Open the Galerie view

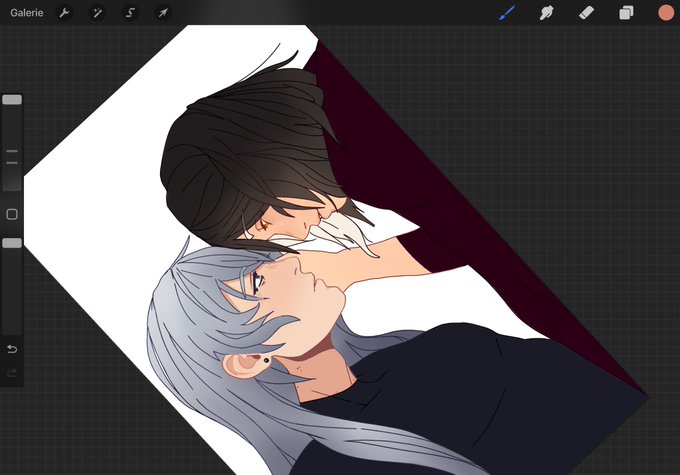point(27,13)
